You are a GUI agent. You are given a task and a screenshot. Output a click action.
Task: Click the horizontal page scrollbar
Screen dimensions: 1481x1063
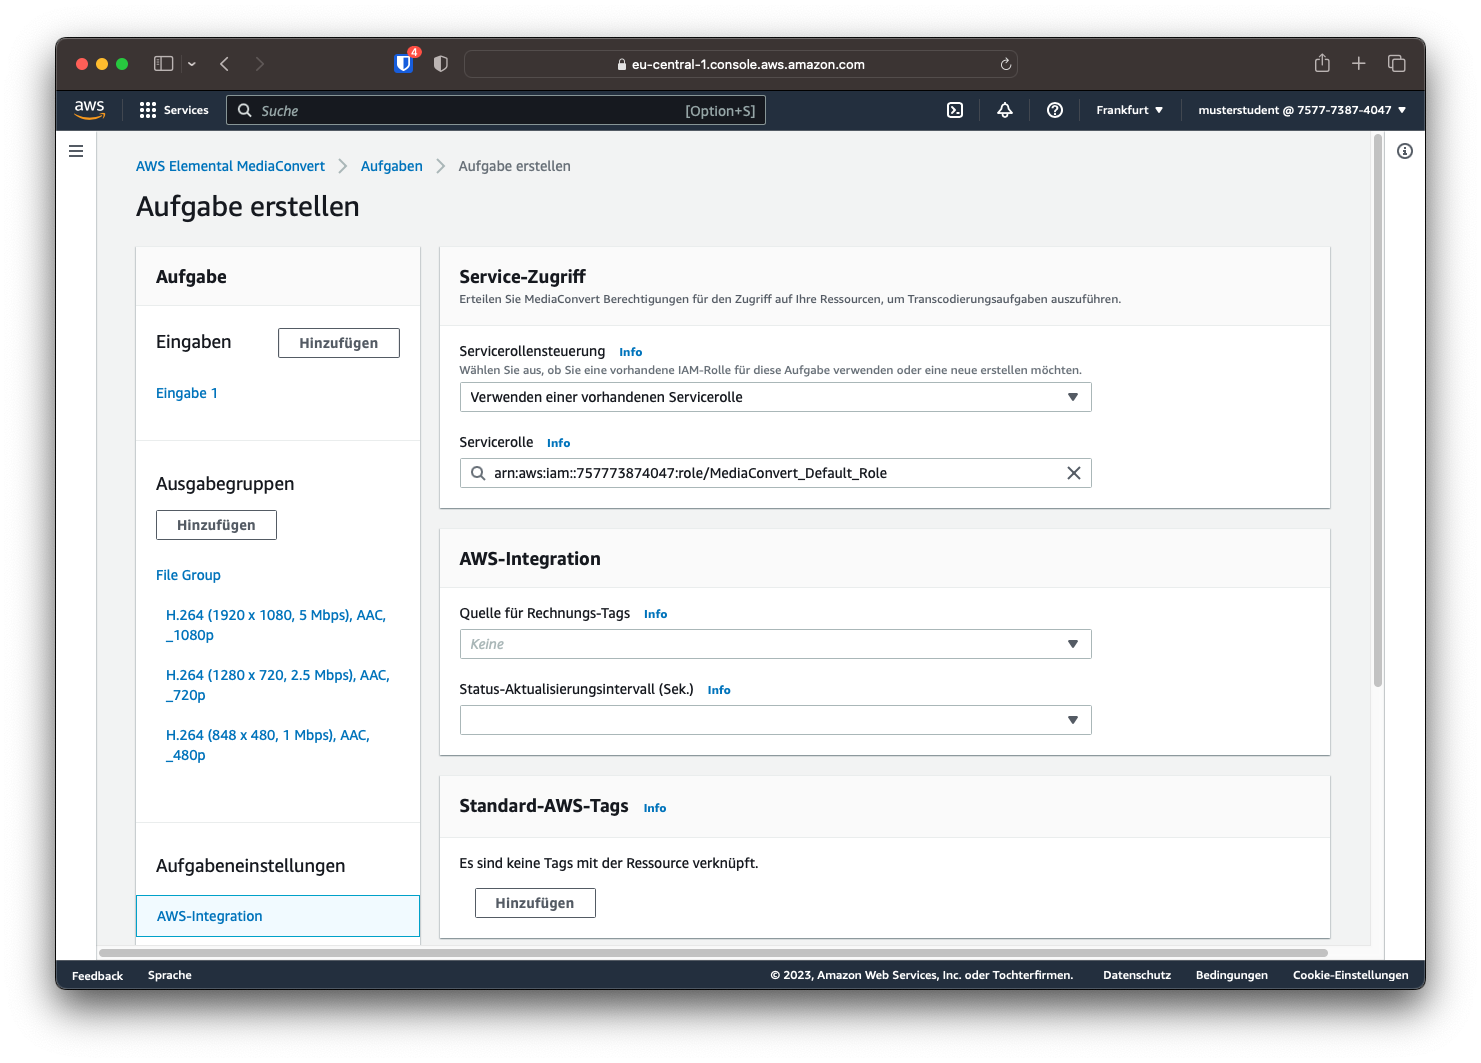(713, 953)
